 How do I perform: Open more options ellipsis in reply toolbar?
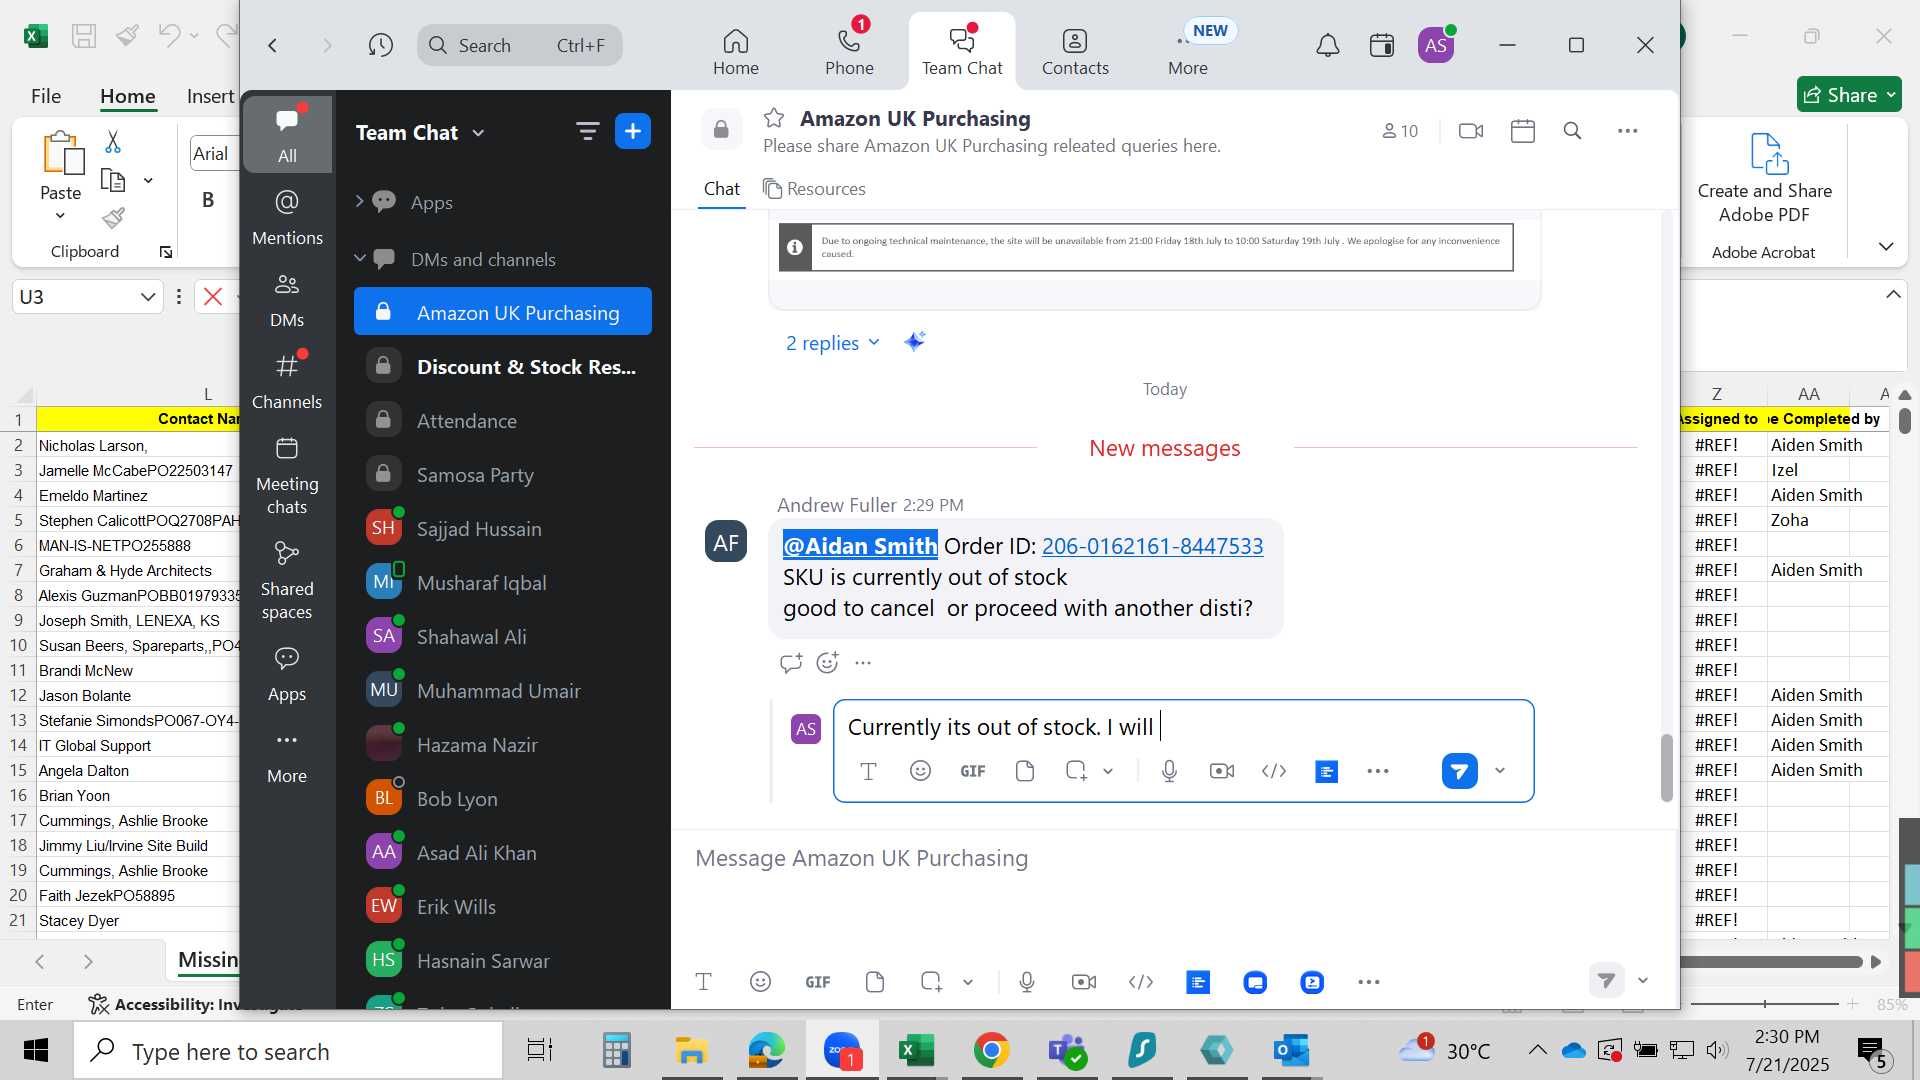(1378, 771)
